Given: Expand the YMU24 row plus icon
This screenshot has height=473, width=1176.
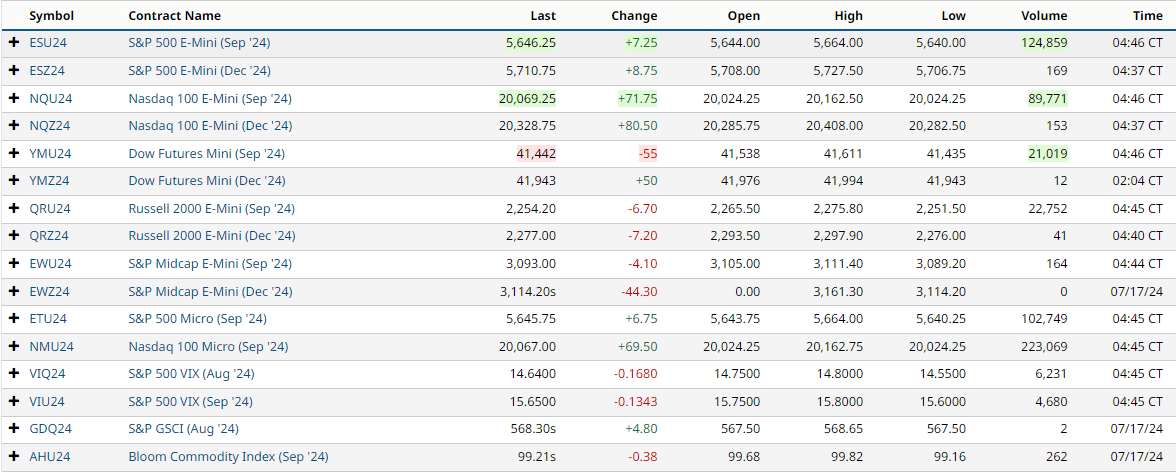Looking at the screenshot, I should pos(14,153).
